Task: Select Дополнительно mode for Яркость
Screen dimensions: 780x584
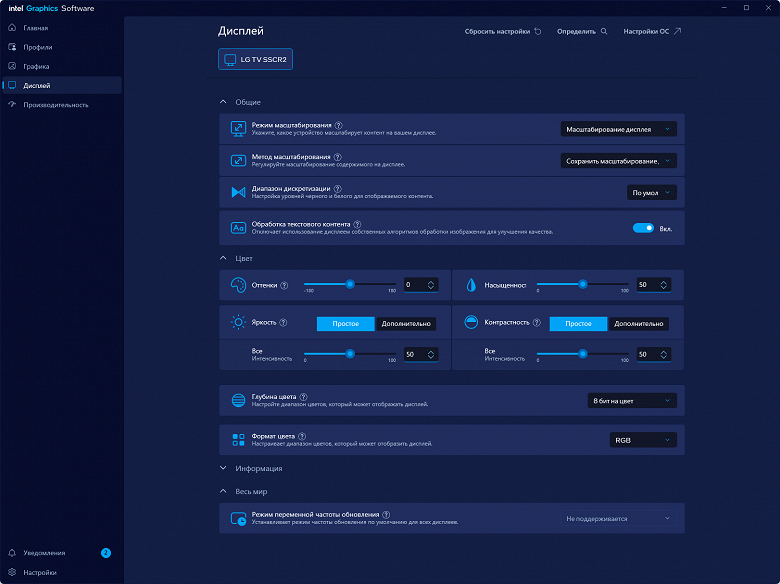Action: pyautogui.click(x=407, y=324)
